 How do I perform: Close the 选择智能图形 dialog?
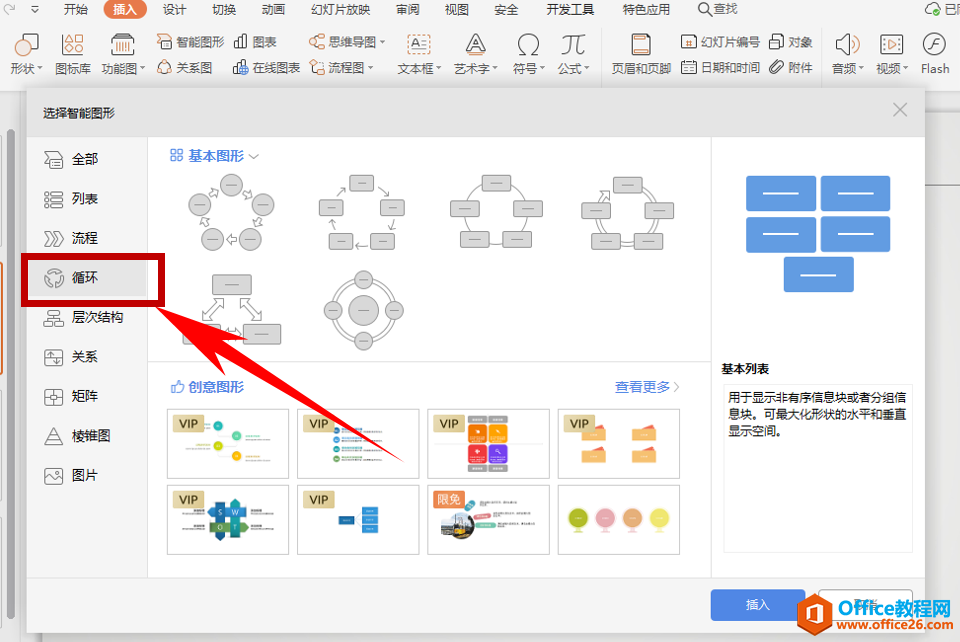click(x=899, y=110)
